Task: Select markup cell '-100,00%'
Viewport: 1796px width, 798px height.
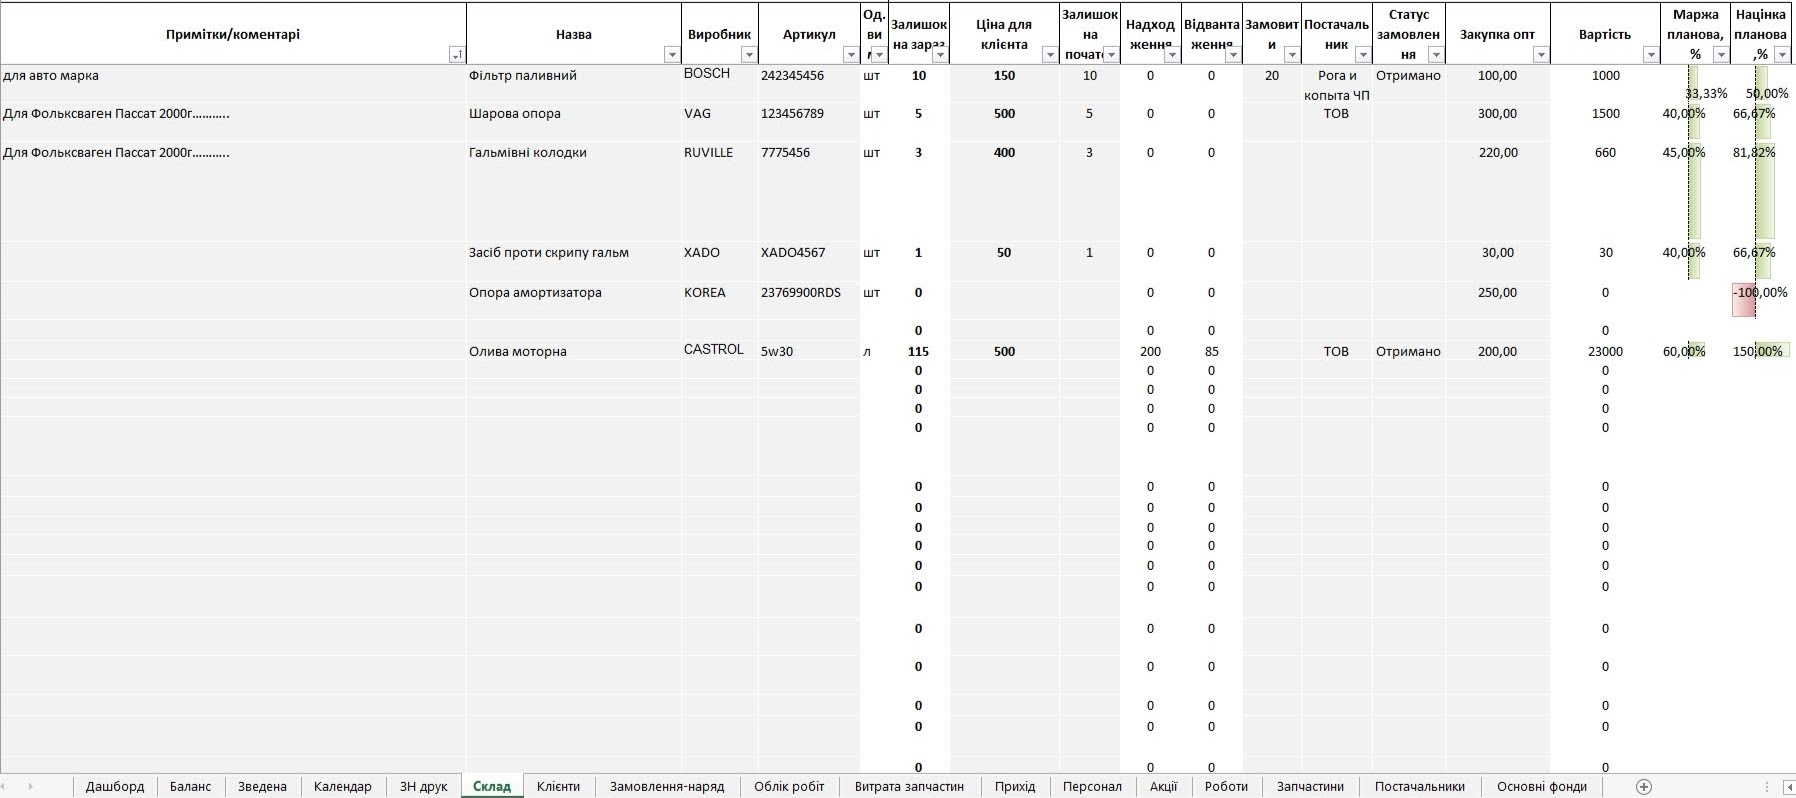Action: coord(1760,300)
